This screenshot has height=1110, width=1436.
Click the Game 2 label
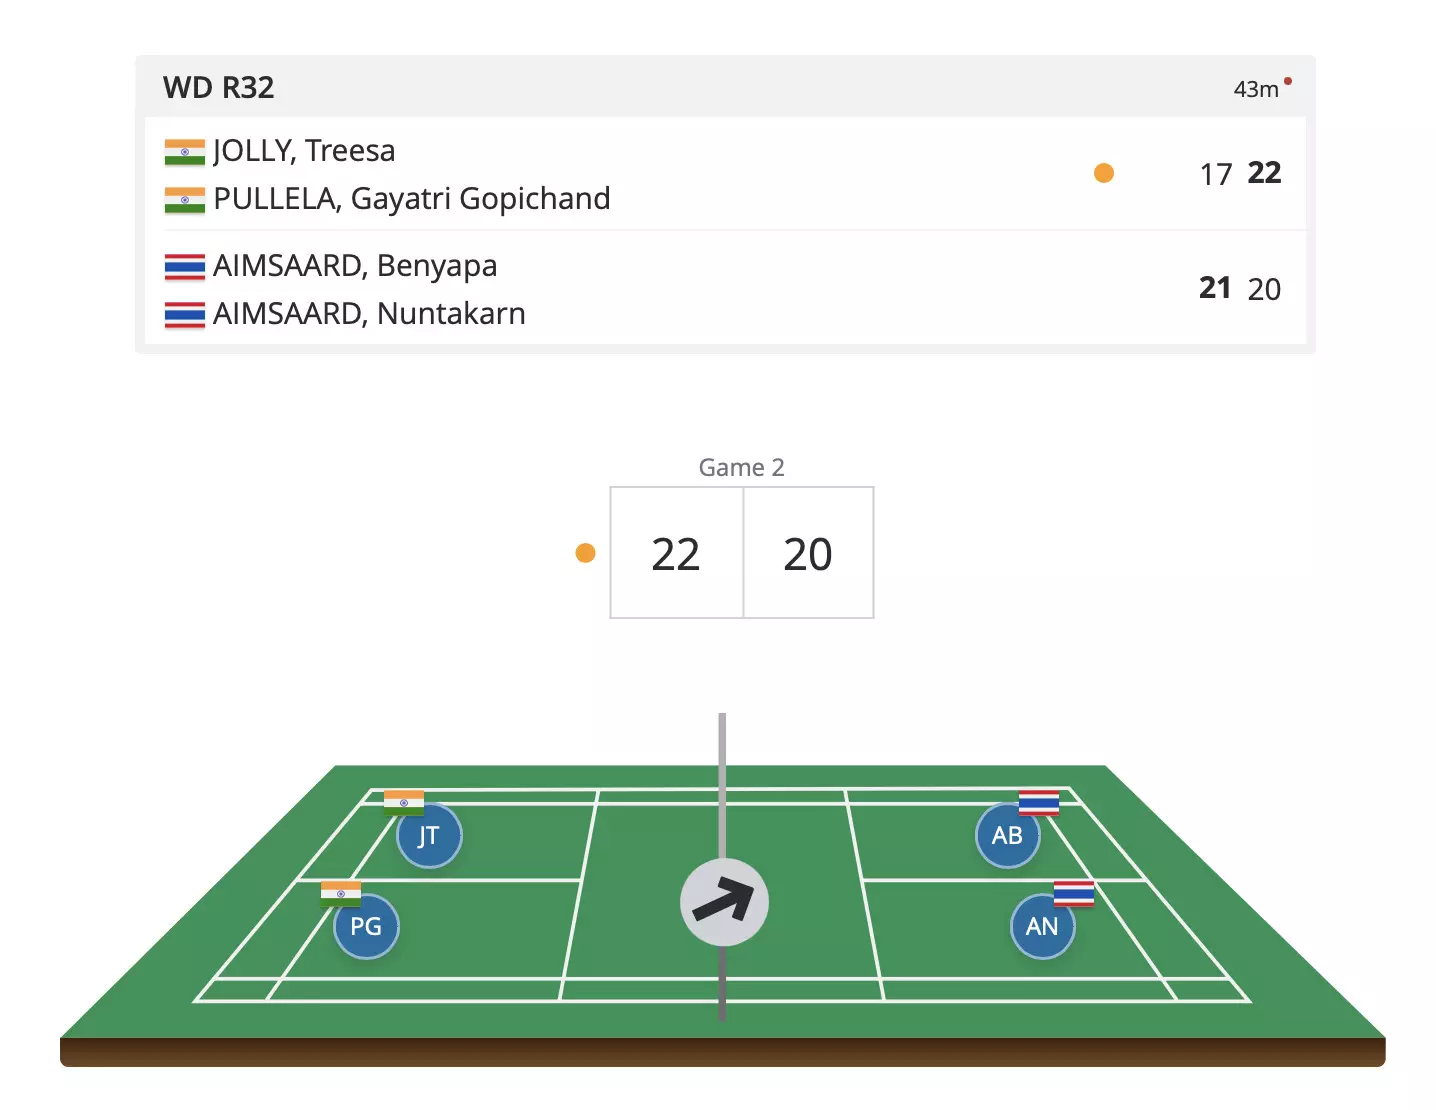(x=741, y=467)
